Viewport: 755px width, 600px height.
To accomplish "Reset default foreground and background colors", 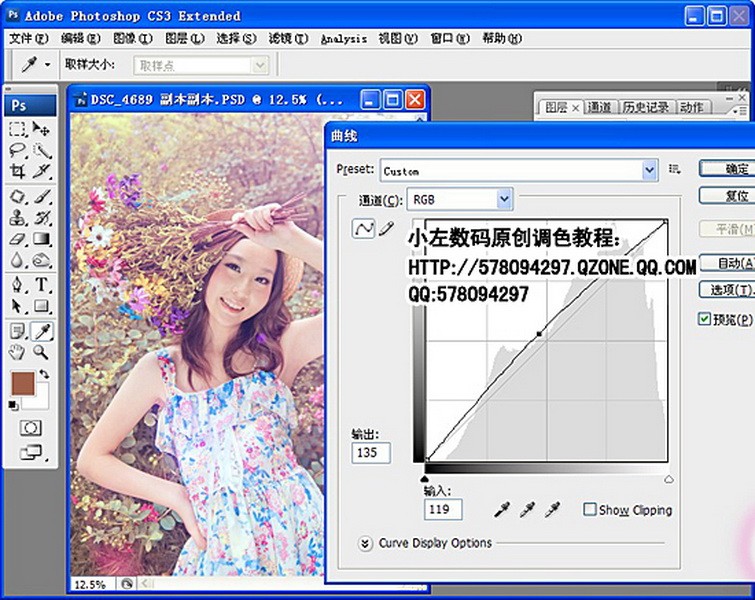I will click(x=13, y=406).
